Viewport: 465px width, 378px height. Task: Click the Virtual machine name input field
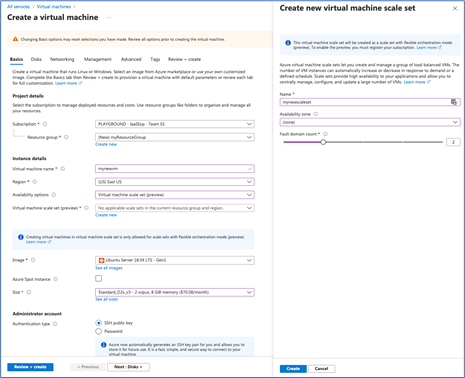pos(175,169)
